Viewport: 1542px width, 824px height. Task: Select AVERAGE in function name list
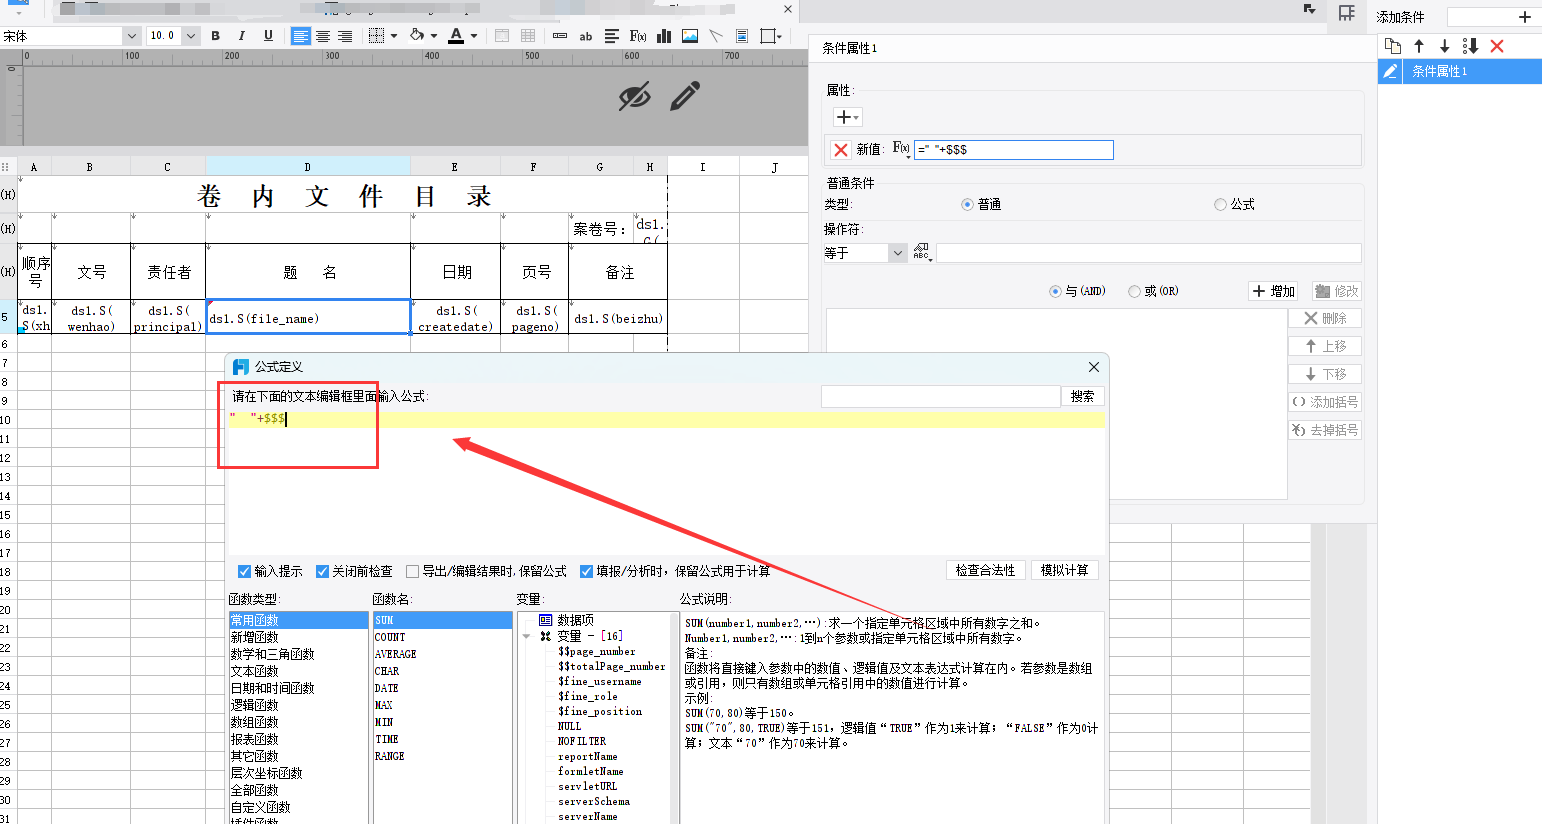(x=442, y=655)
